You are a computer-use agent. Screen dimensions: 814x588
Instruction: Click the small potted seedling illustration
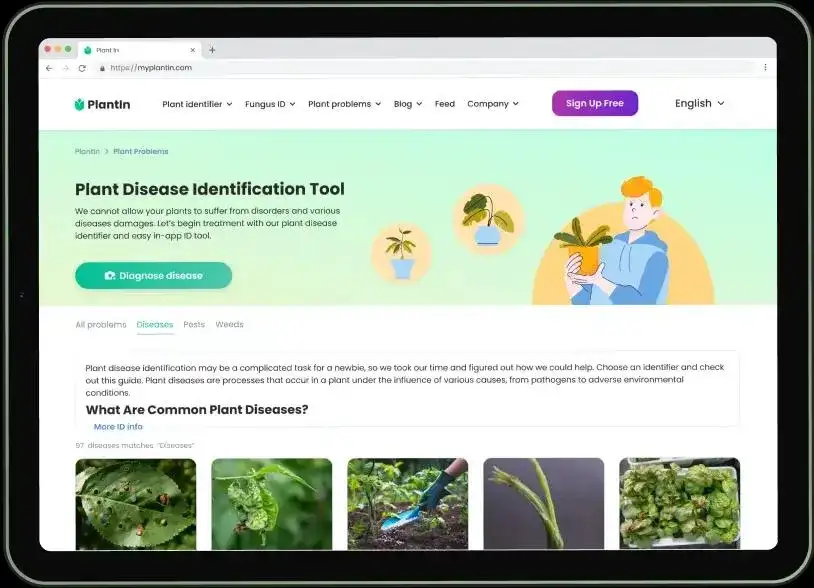tap(401, 253)
